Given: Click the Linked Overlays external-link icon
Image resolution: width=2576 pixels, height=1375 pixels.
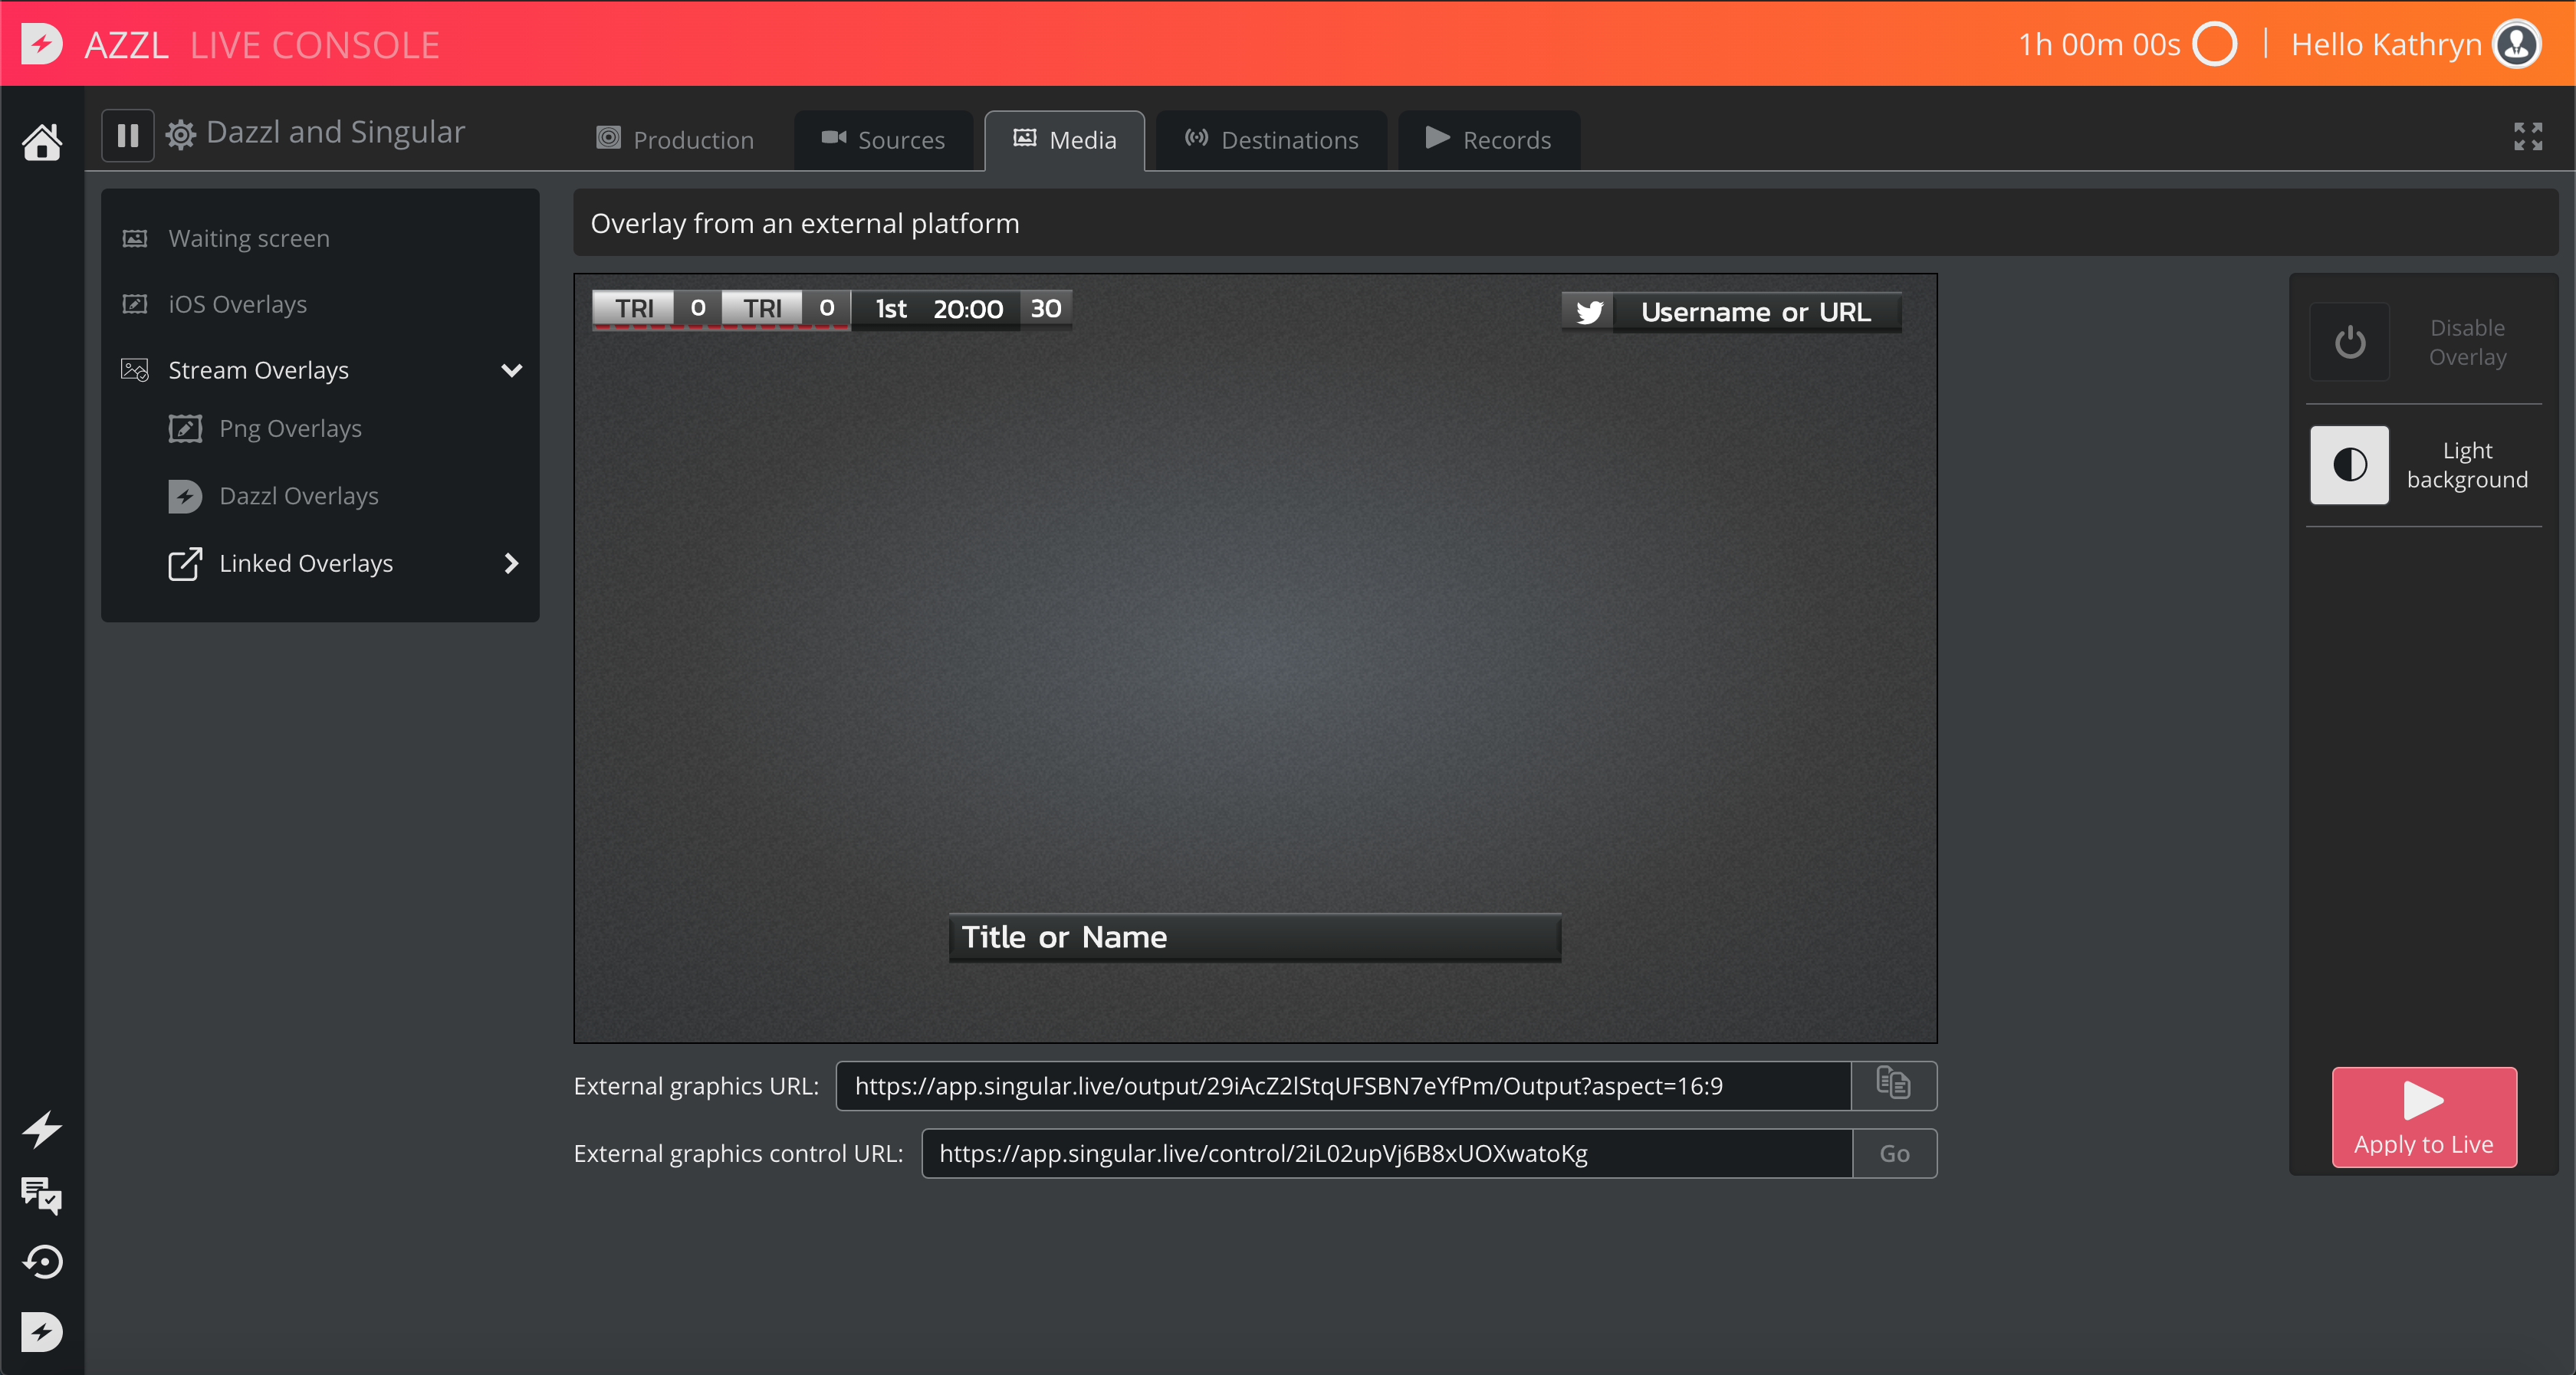Looking at the screenshot, I should [185, 564].
